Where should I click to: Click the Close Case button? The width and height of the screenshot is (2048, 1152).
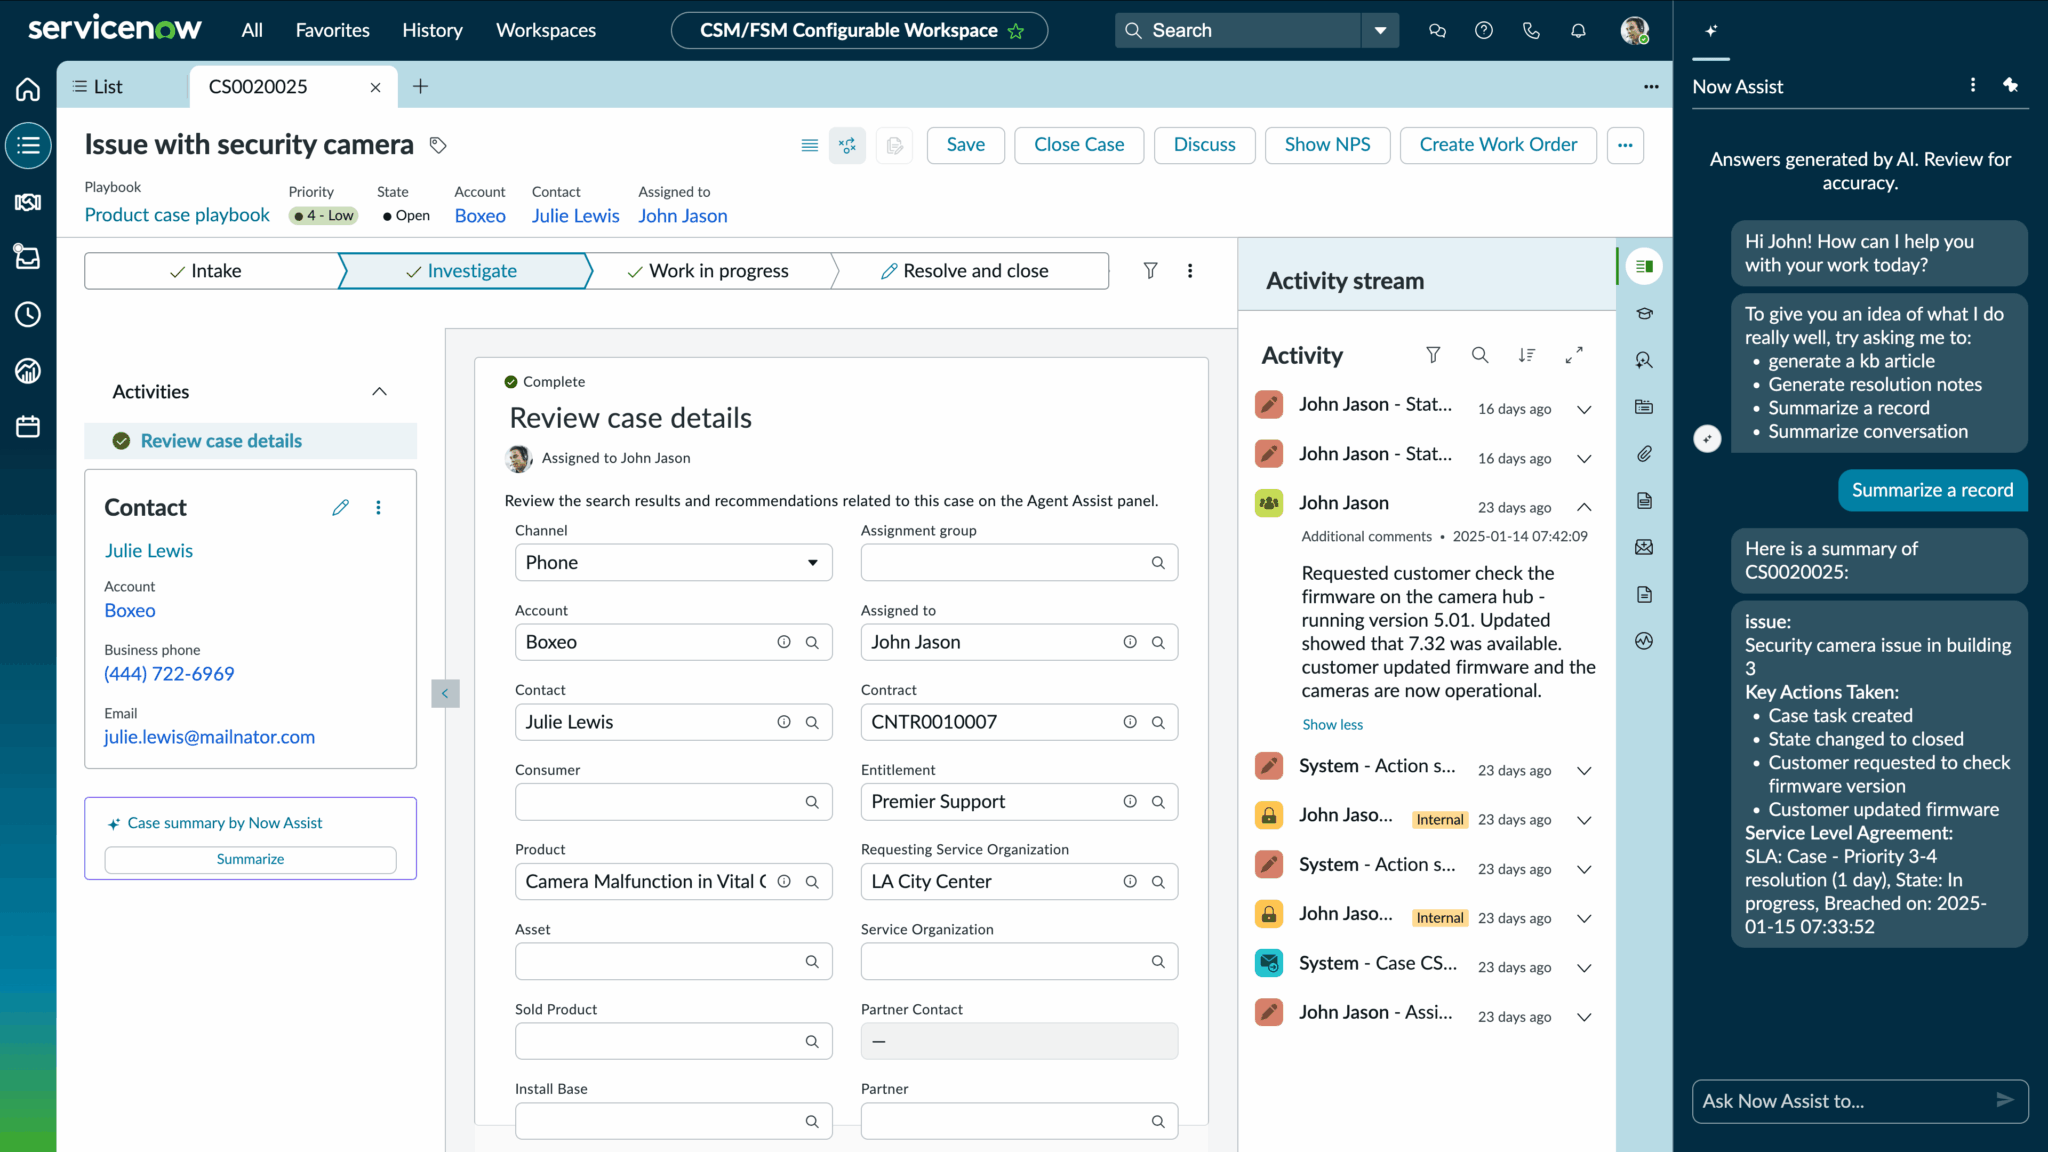coord(1079,145)
